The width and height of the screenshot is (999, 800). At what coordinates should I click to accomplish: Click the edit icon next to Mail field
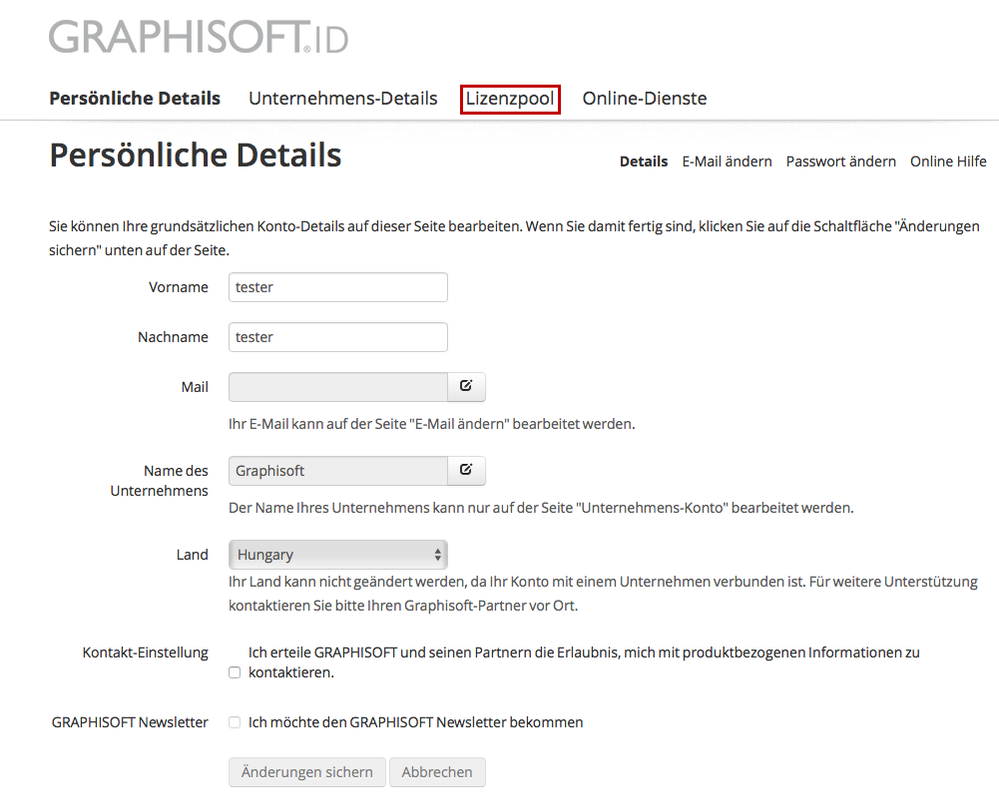point(466,386)
